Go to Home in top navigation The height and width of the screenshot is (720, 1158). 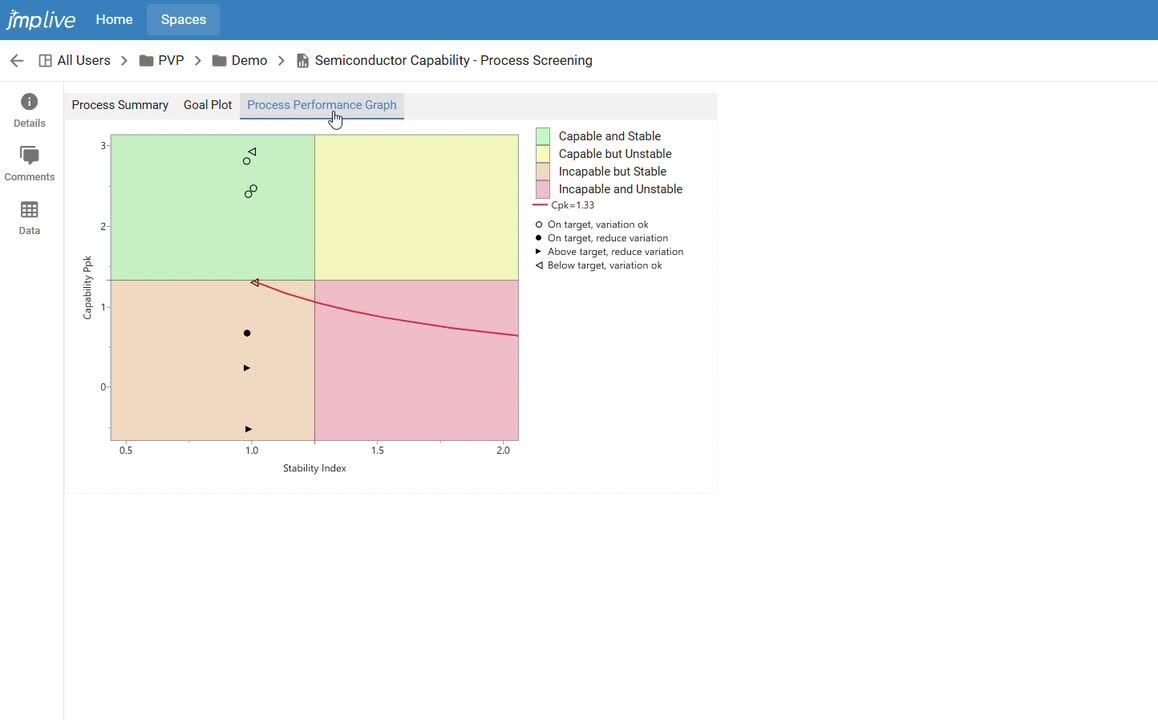point(114,20)
